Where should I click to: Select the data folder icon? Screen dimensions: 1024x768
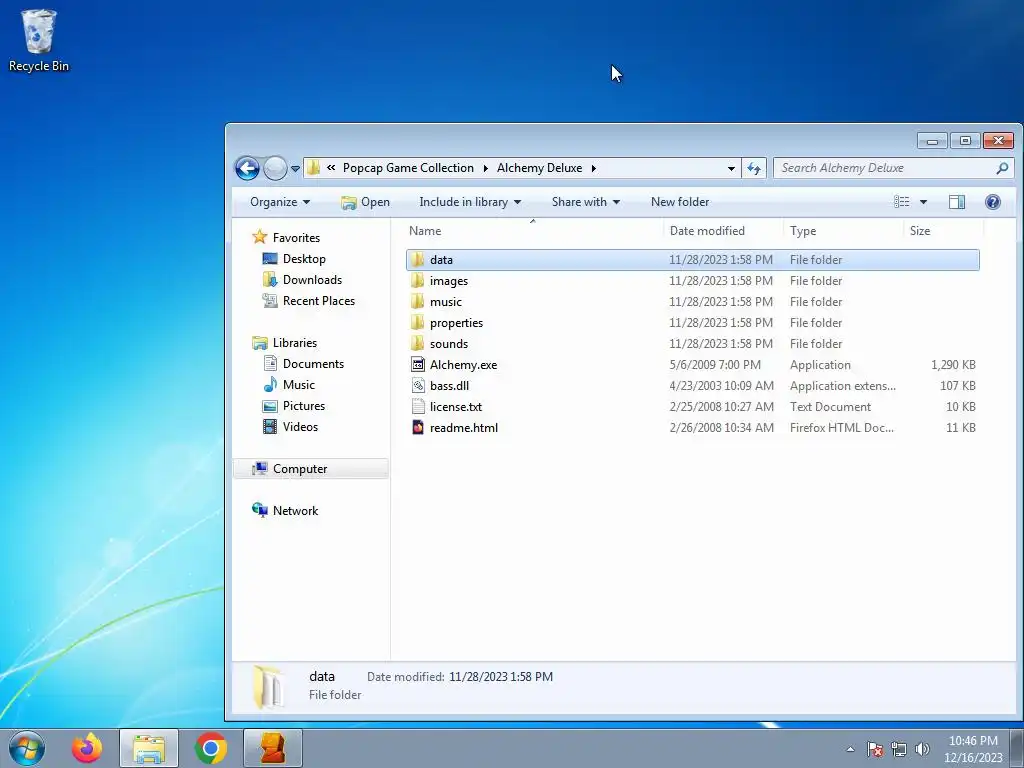[418, 260]
